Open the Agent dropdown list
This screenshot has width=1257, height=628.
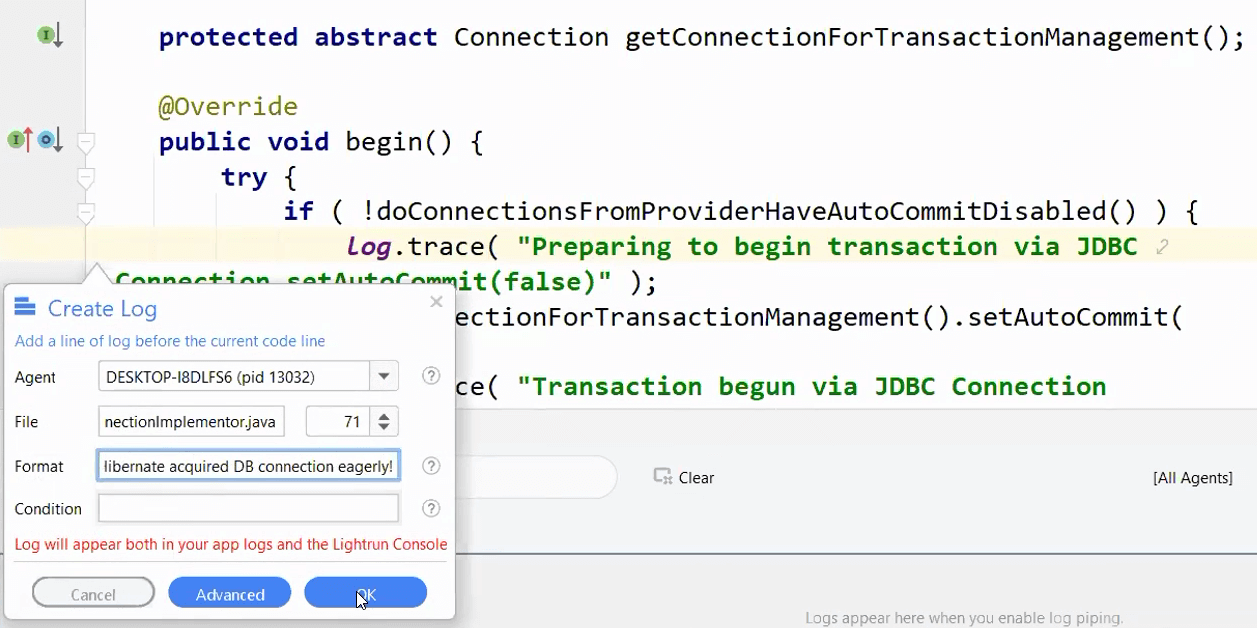click(384, 377)
